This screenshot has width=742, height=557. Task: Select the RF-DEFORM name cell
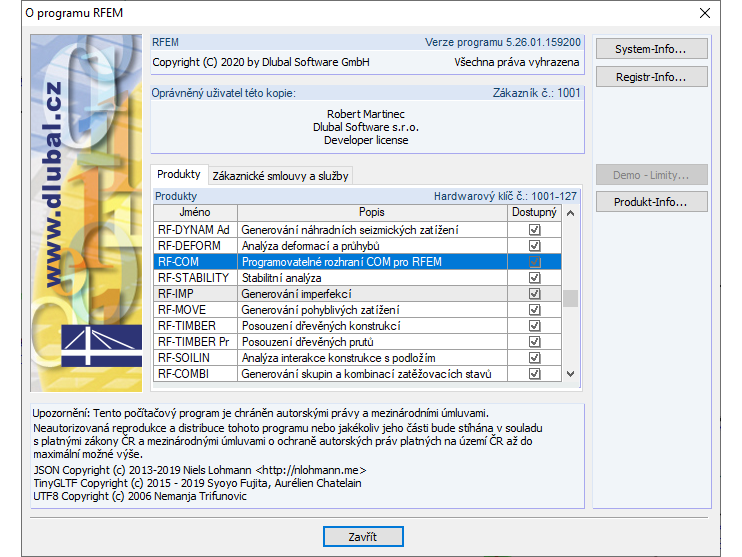(195, 246)
